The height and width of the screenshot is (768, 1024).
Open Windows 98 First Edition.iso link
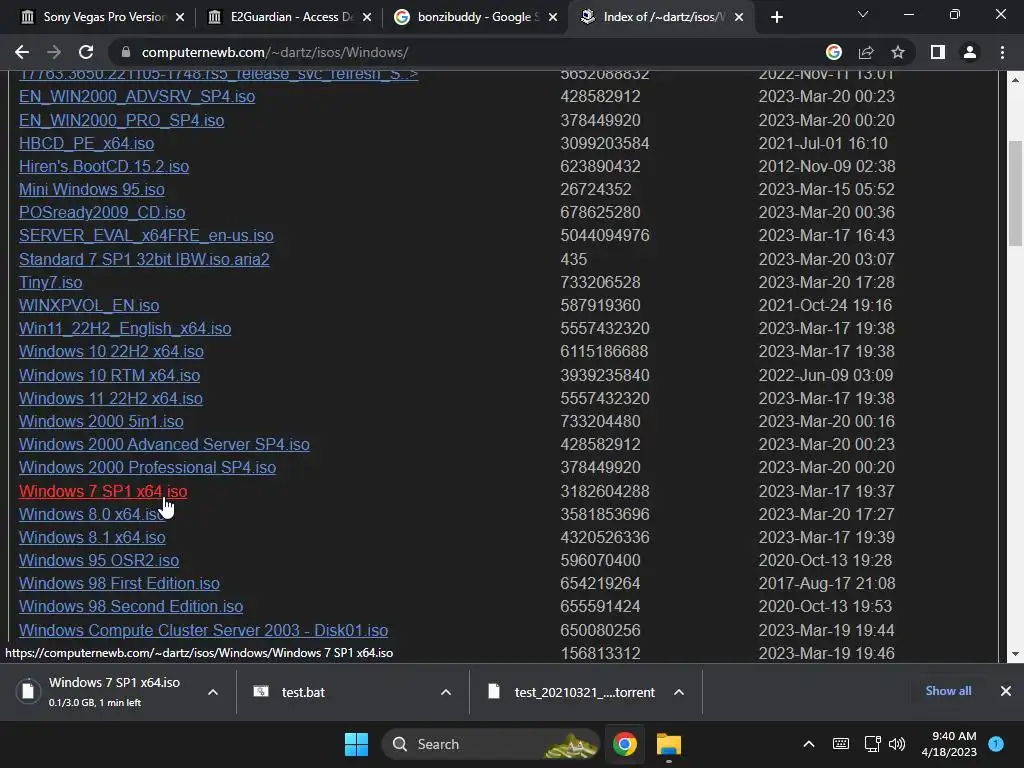point(119,583)
